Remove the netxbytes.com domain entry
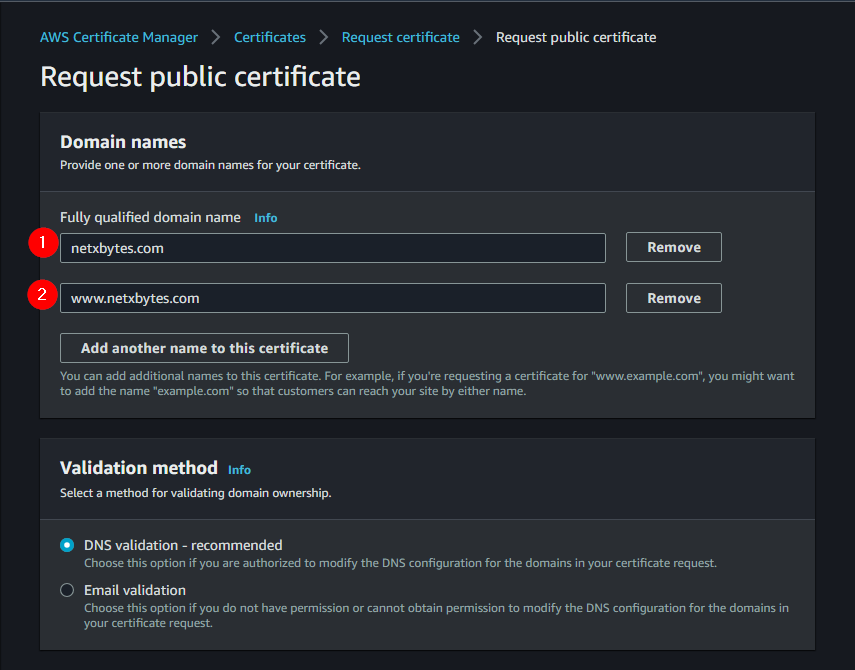The image size is (855, 670). coord(673,247)
